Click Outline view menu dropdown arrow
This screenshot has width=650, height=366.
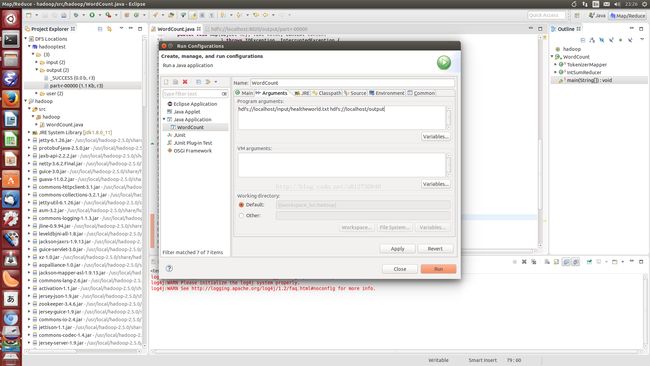(x=642, y=40)
